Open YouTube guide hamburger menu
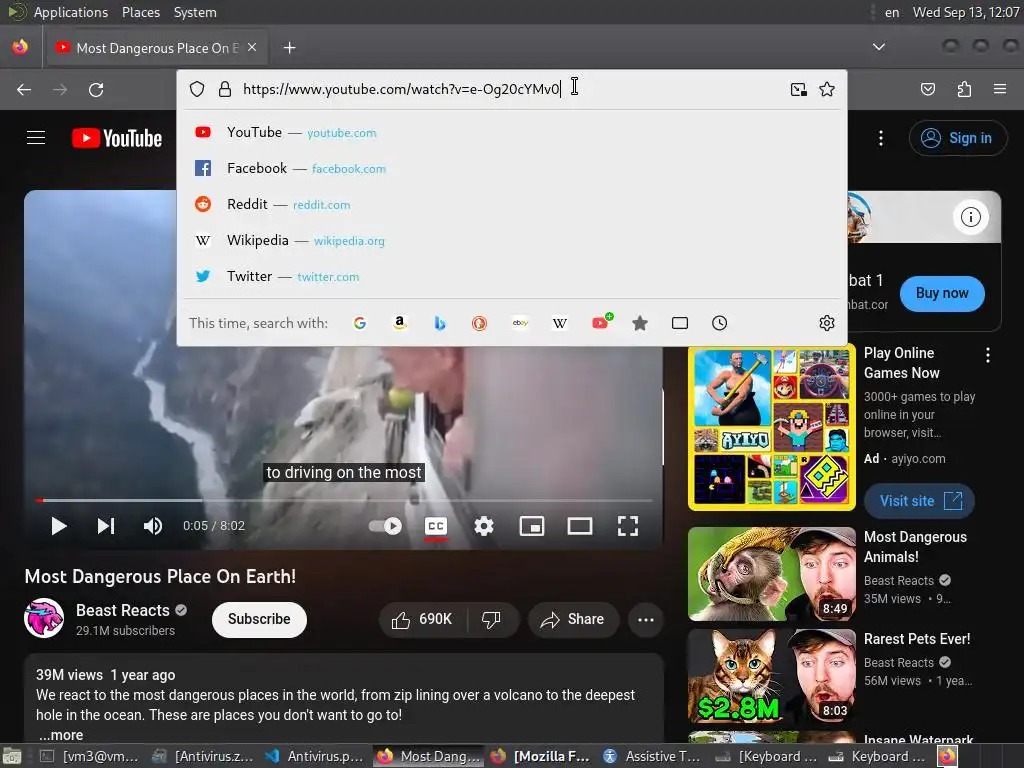1024x768 pixels. 36,138
